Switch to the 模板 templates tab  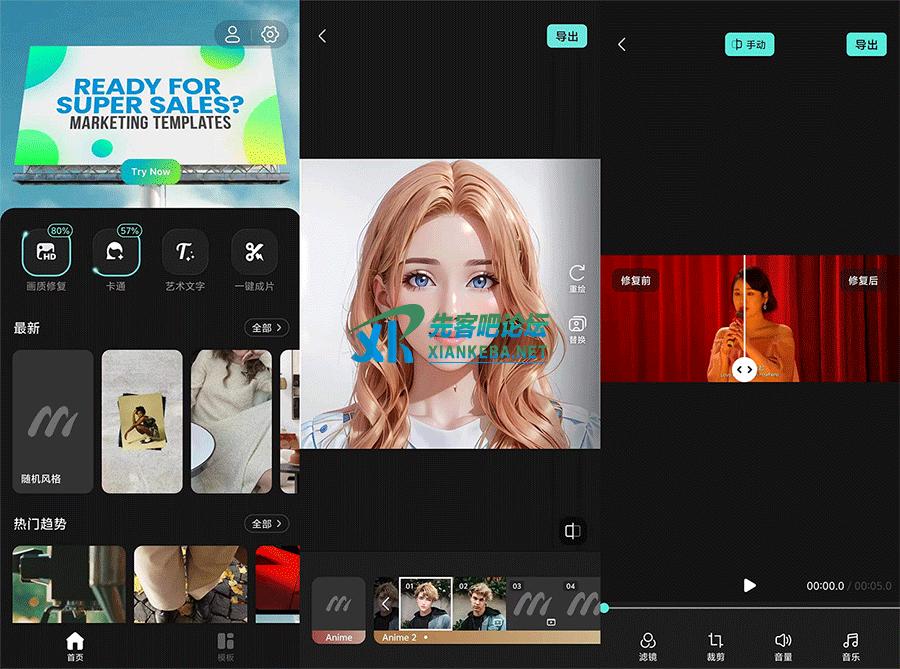tap(225, 644)
